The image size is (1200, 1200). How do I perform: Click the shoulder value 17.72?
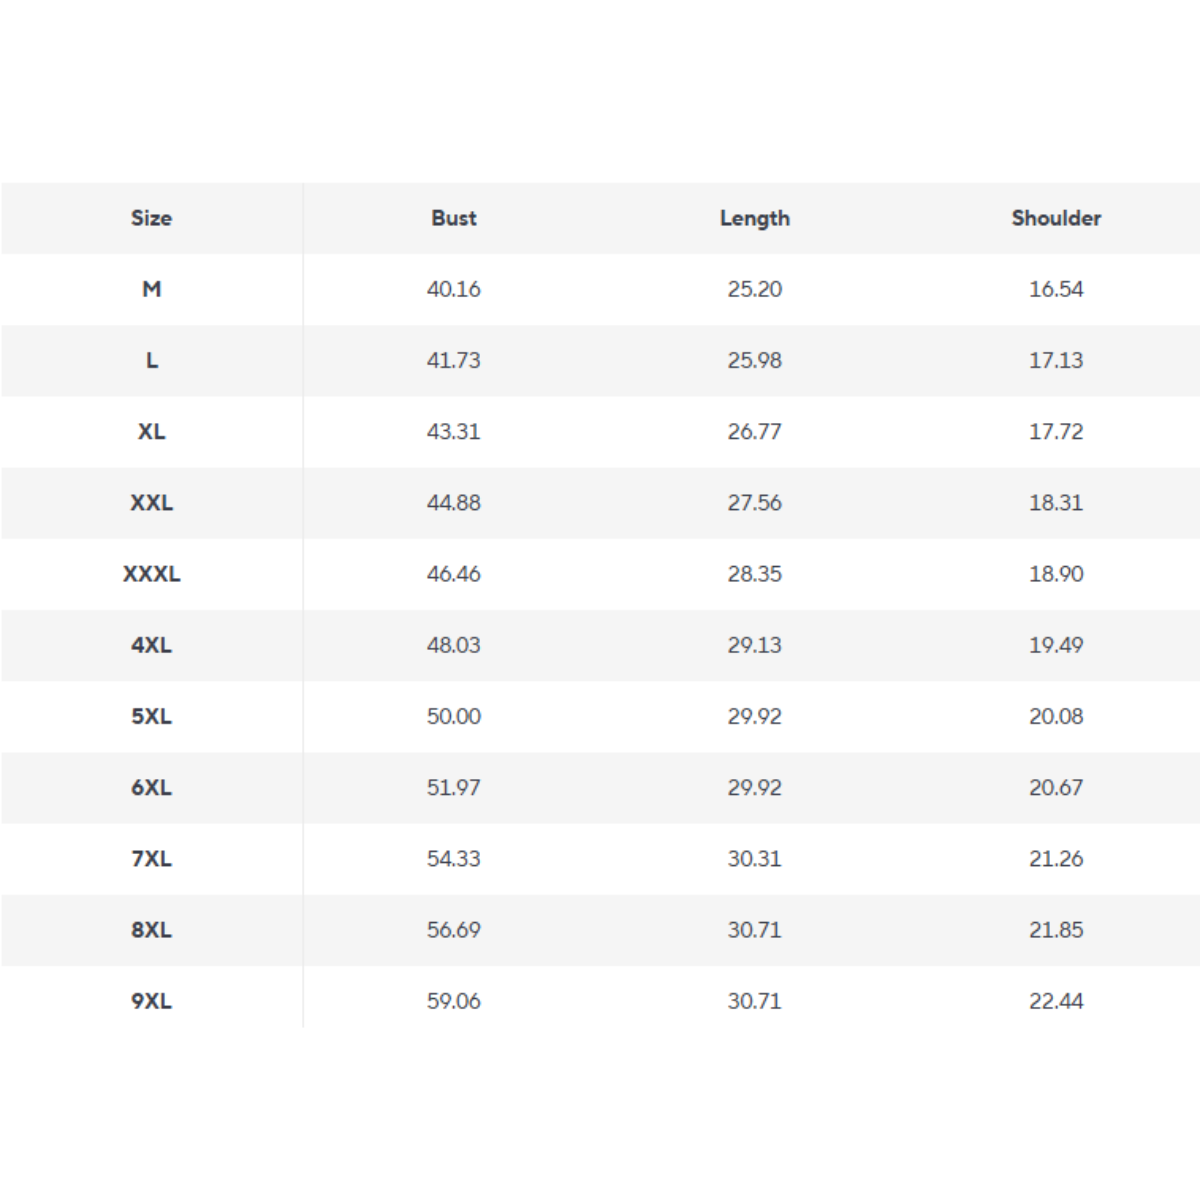[x=1056, y=432]
